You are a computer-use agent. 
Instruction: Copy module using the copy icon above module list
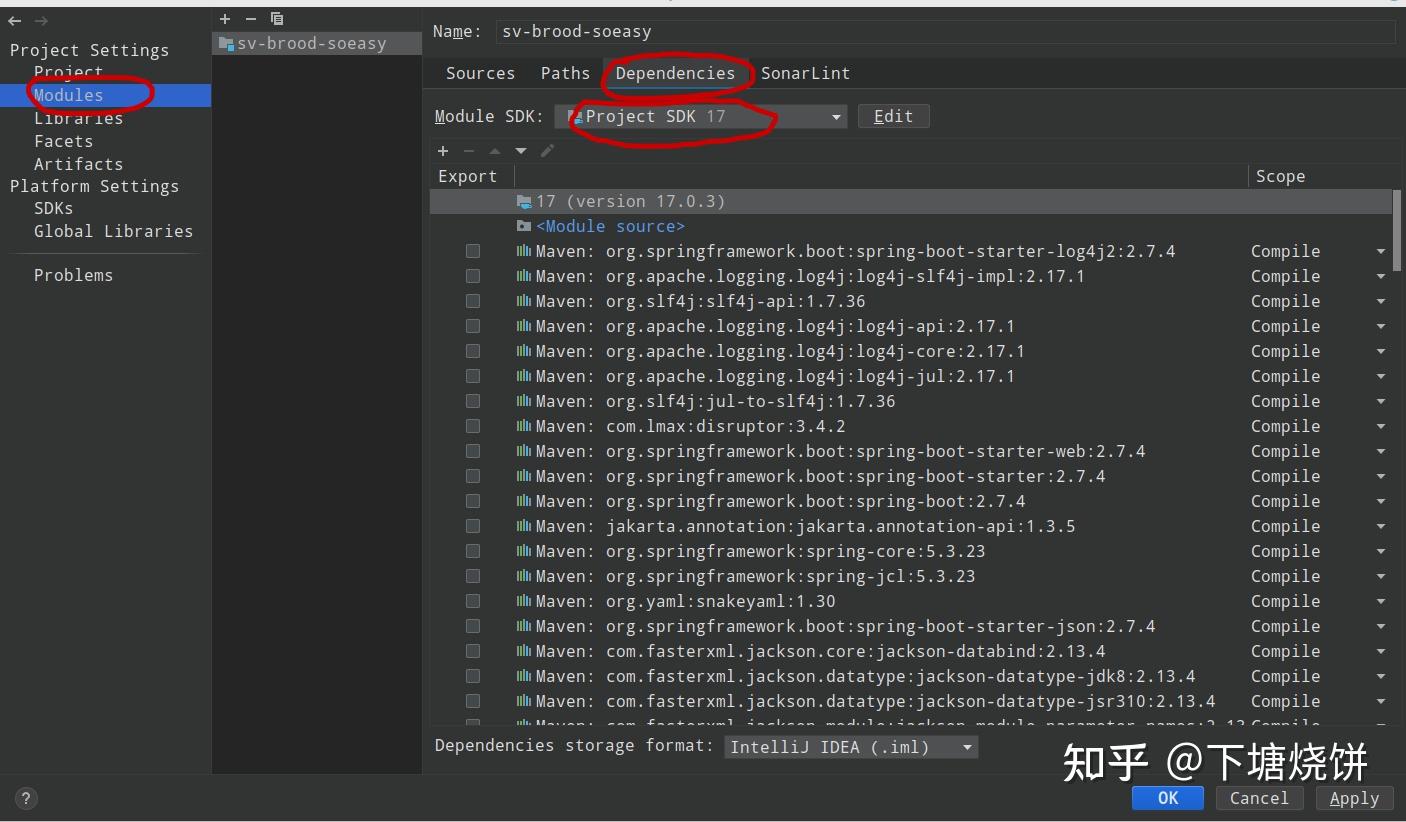point(277,18)
